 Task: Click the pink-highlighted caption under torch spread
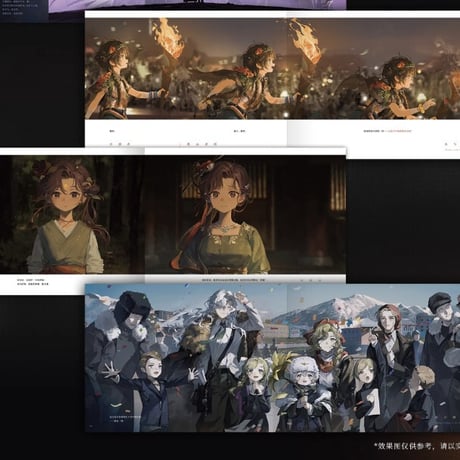click(387, 131)
